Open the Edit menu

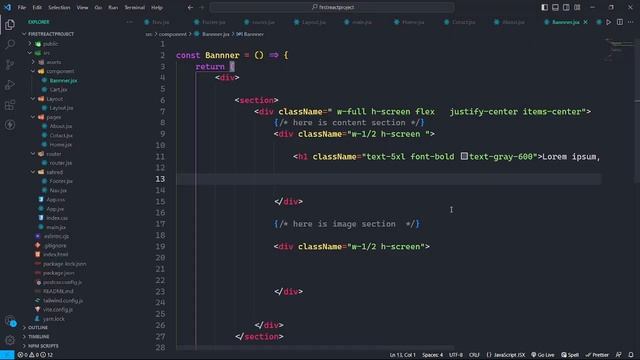tap(37, 7)
